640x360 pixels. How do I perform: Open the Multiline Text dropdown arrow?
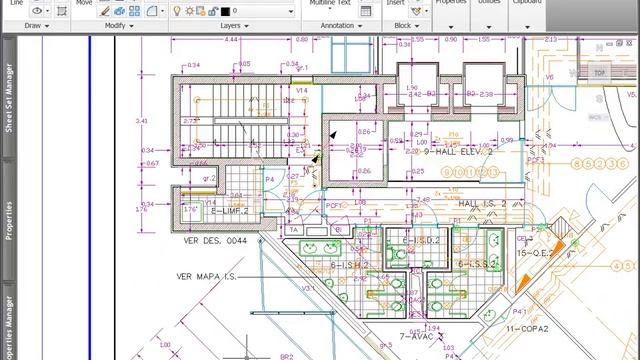click(330, 8)
